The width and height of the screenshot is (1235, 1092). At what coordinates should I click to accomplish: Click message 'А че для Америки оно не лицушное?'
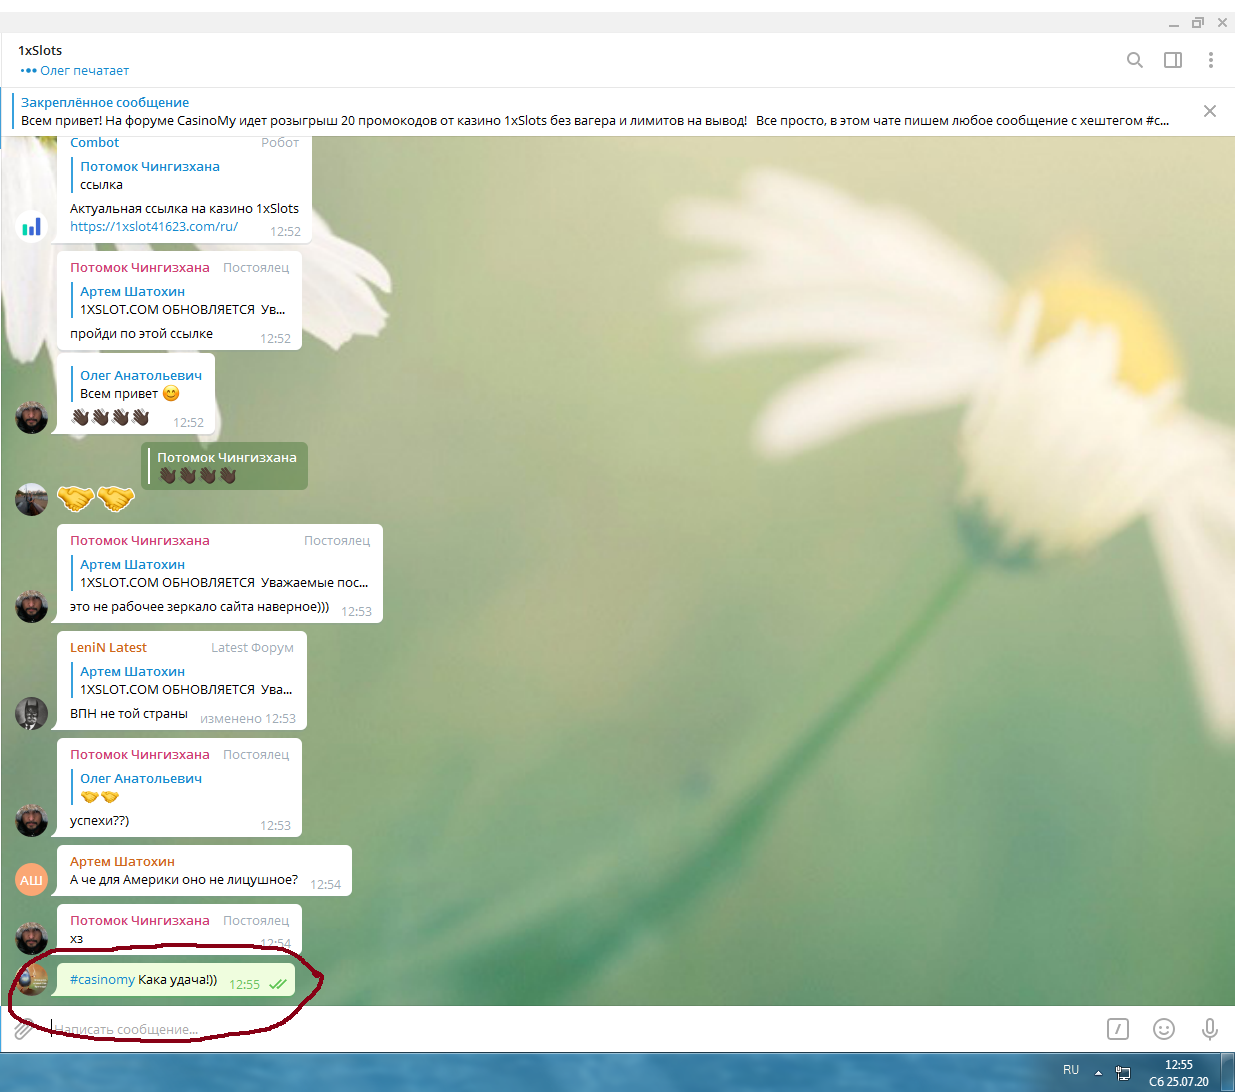(x=184, y=880)
